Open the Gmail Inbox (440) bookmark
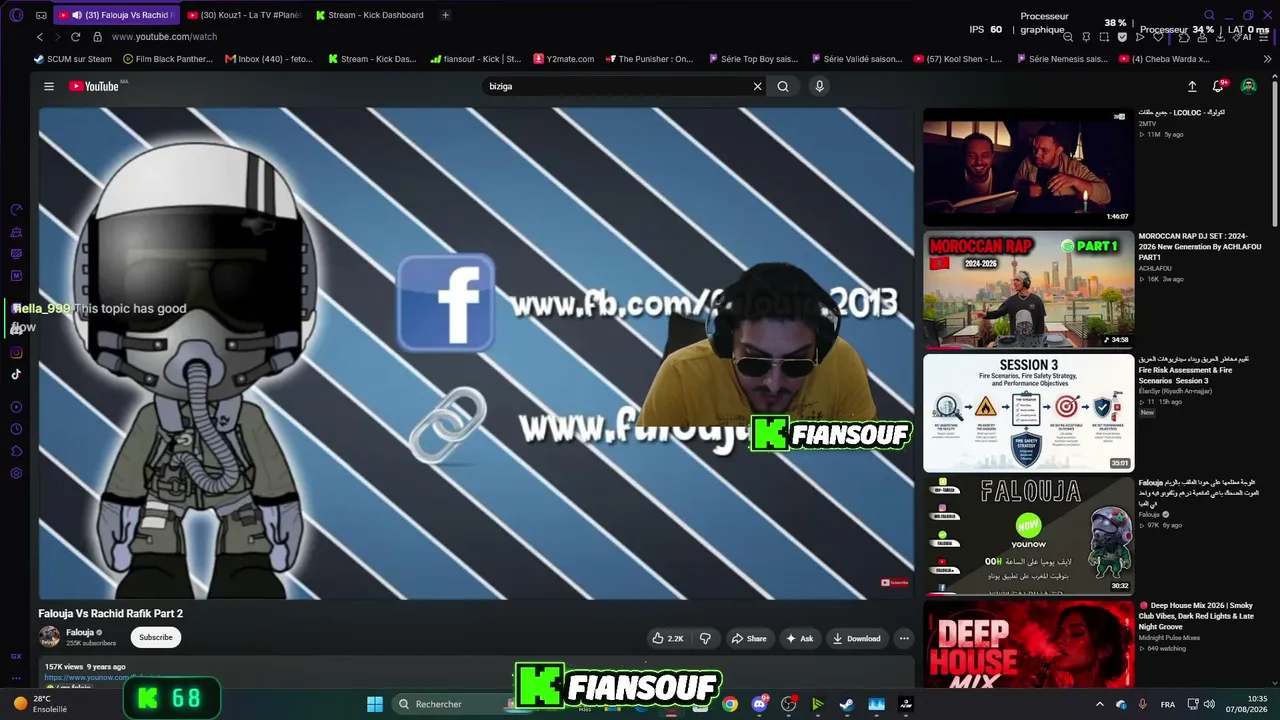 coord(269,59)
